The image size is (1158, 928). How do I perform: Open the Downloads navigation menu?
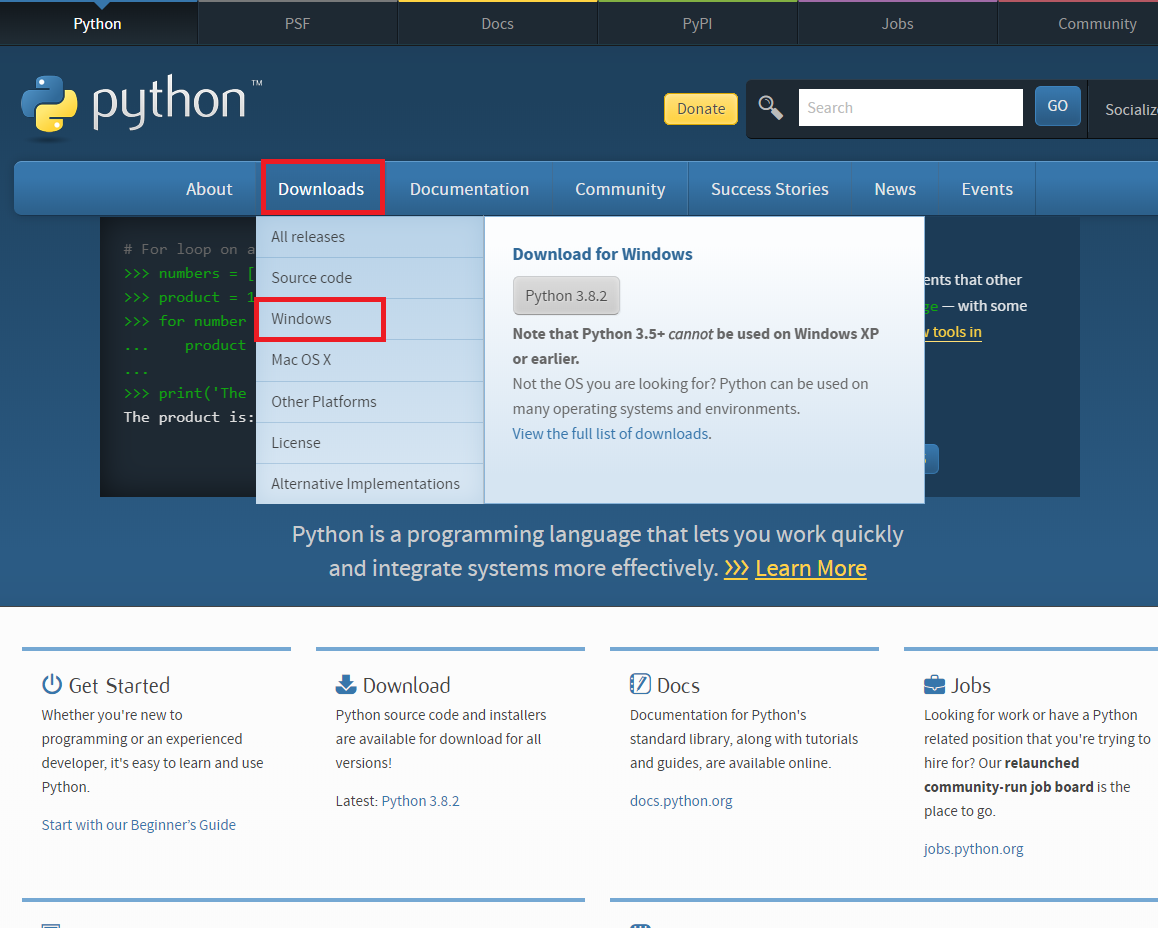(321, 189)
